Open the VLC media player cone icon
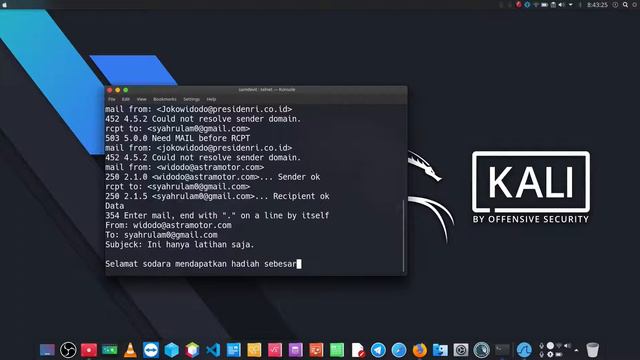The image size is (640, 360). coord(130,350)
